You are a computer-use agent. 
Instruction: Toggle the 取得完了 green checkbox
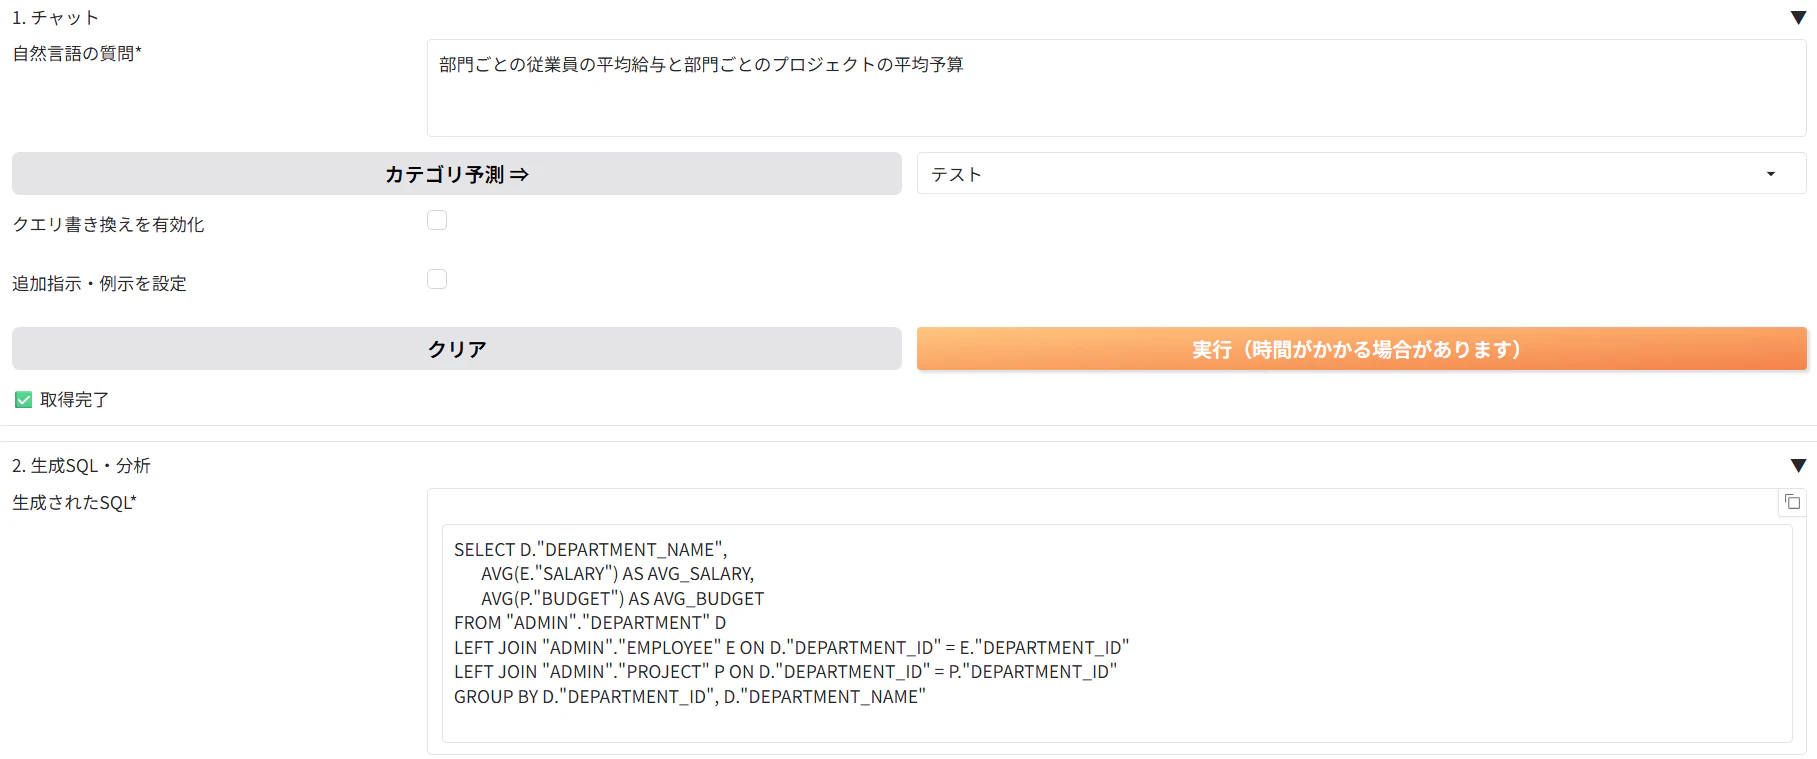pos(23,400)
